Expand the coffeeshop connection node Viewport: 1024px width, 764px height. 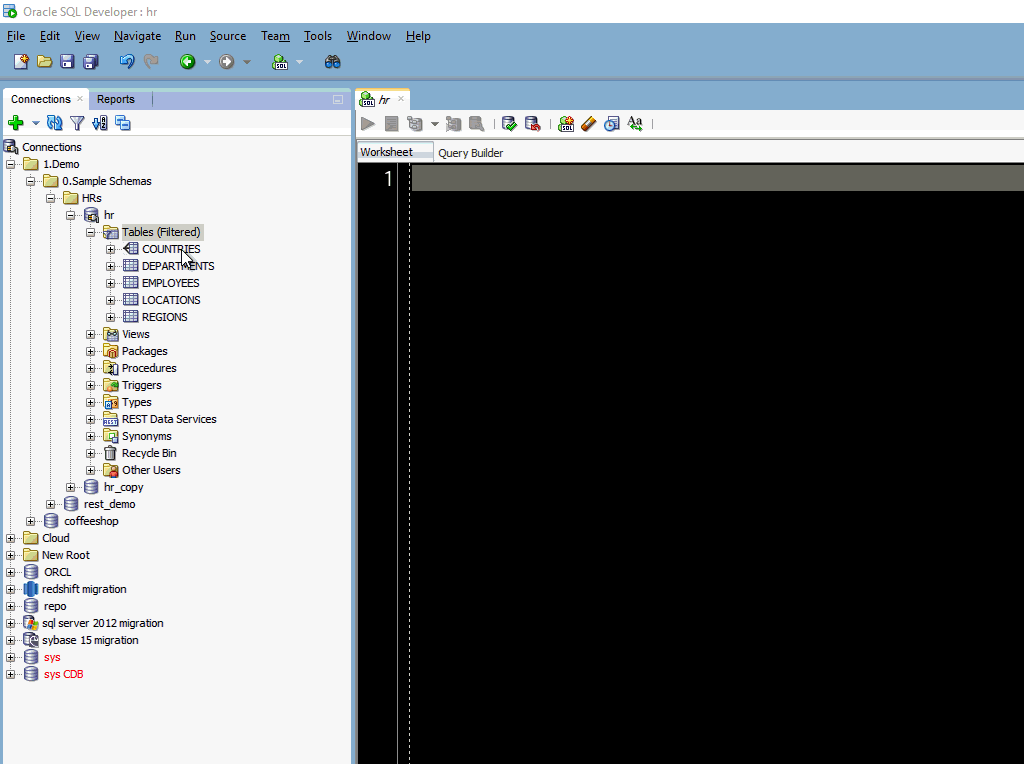(x=31, y=521)
